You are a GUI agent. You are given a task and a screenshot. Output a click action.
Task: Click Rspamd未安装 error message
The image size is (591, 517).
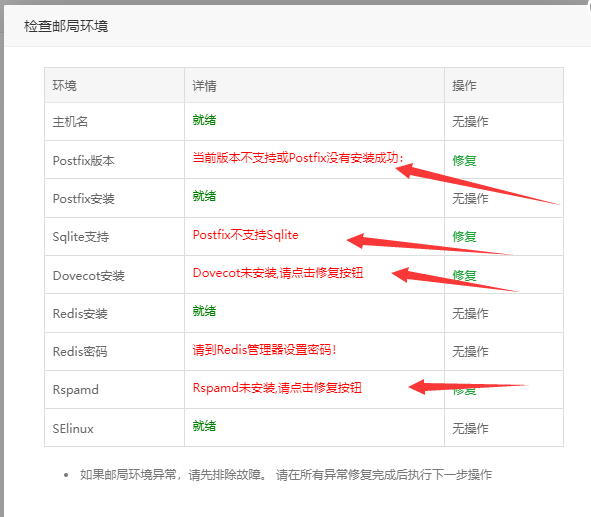pyautogui.click(x=277, y=388)
